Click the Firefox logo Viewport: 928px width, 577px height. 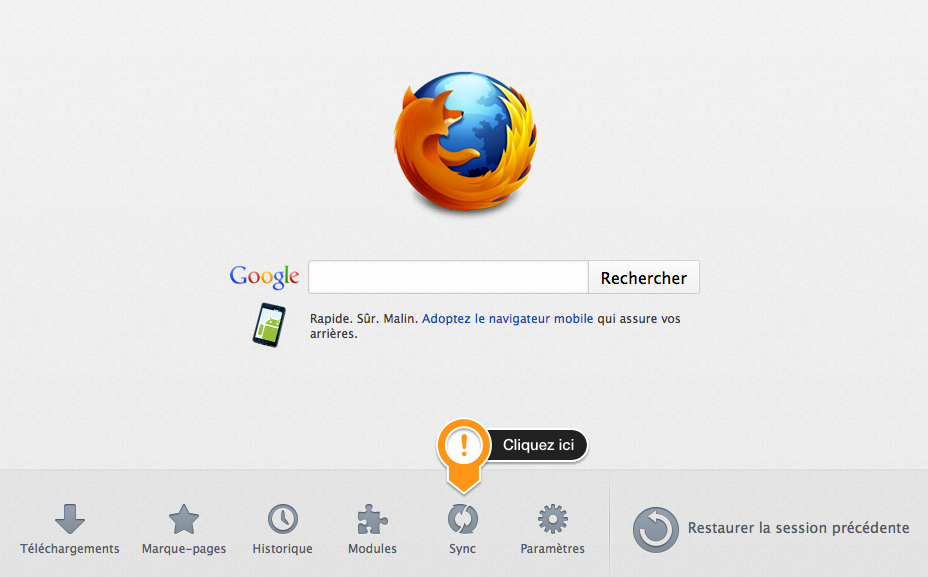click(x=465, y=142)
